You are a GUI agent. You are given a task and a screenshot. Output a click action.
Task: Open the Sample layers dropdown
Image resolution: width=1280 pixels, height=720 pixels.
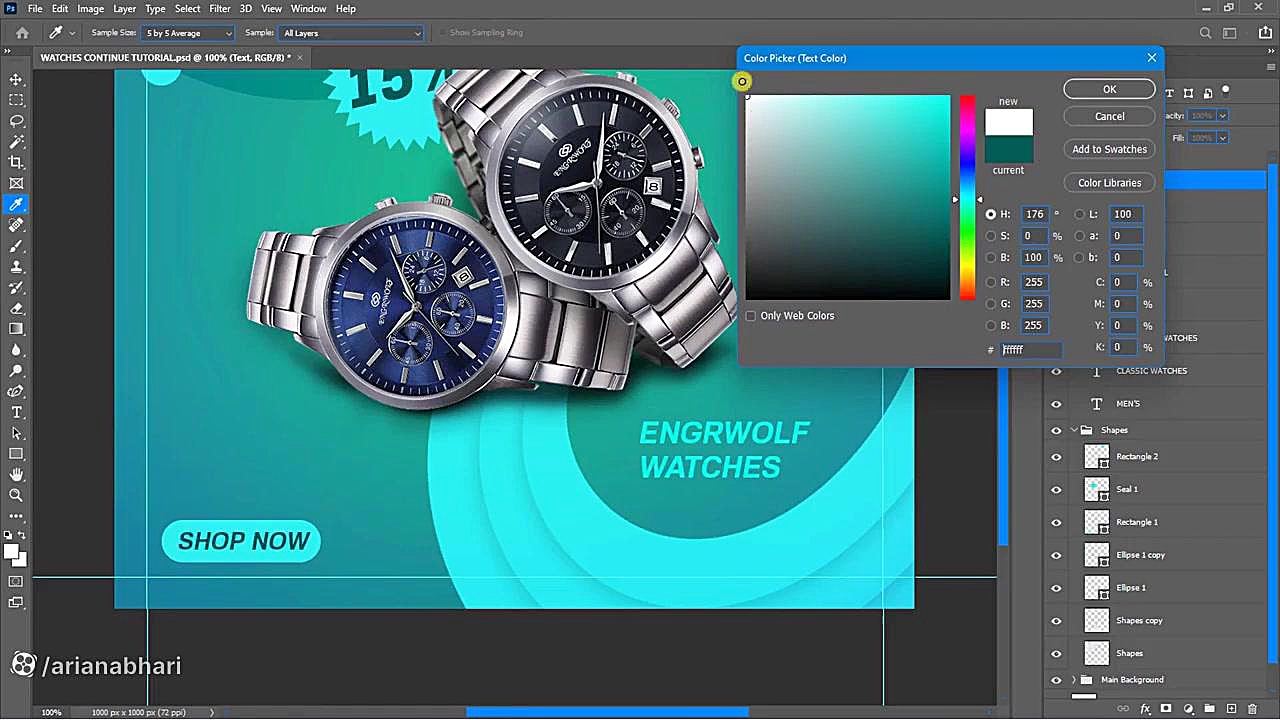[x=351, y=33]
